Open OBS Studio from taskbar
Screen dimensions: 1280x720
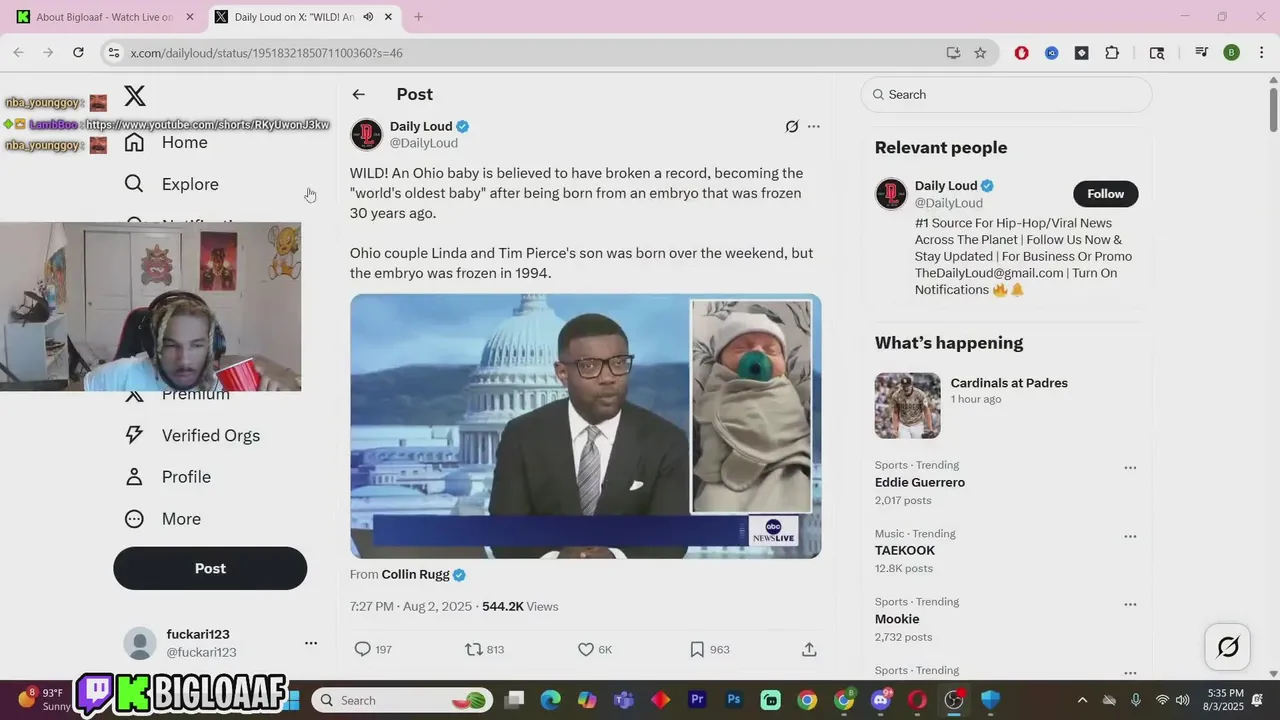point(954,700)
